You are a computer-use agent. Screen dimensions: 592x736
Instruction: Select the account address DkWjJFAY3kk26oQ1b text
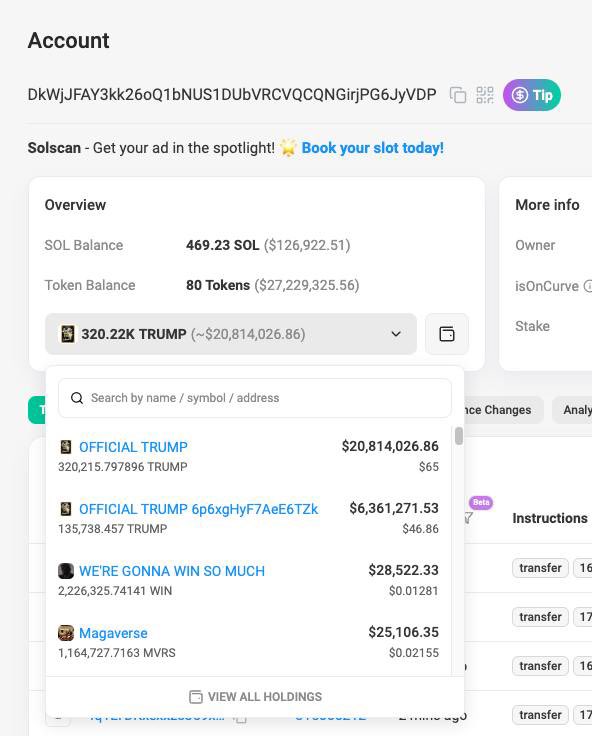(x=232, y=95)
